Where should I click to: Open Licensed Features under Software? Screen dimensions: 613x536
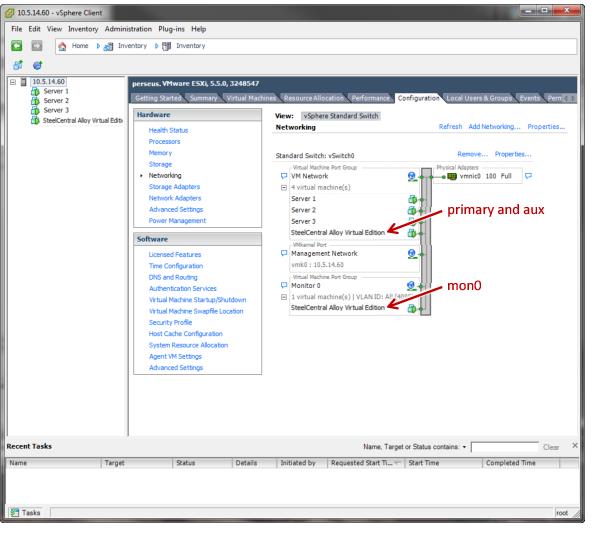pyautogui.click(x=175, y=255)
